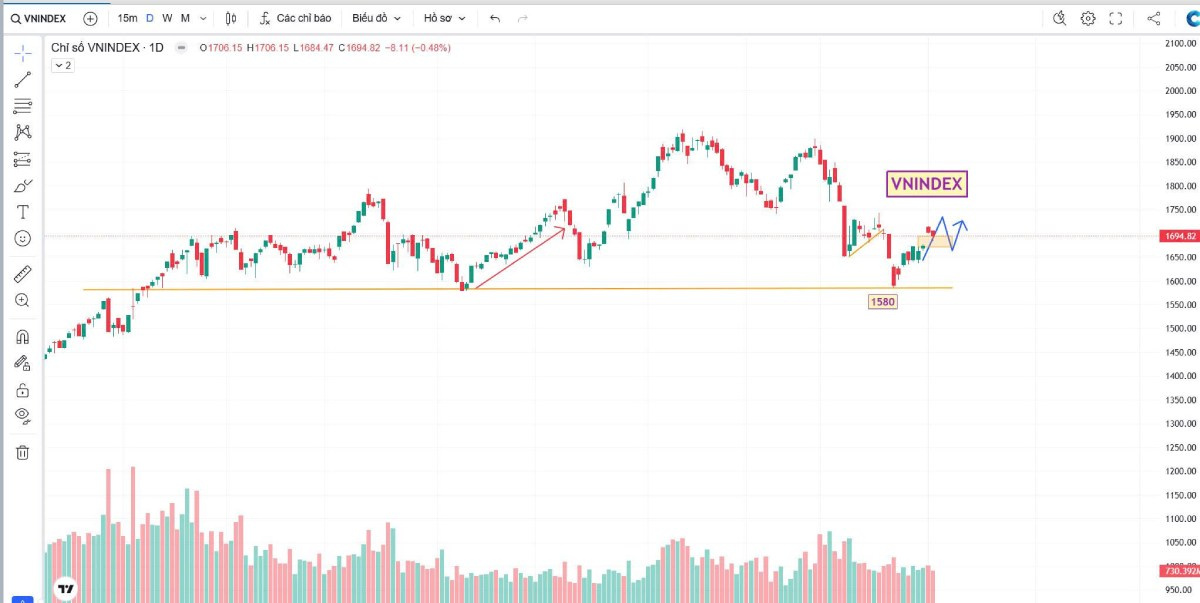Click the VNINDEX symbol search field
1200x603 pixels.
(x=40, y=17)
